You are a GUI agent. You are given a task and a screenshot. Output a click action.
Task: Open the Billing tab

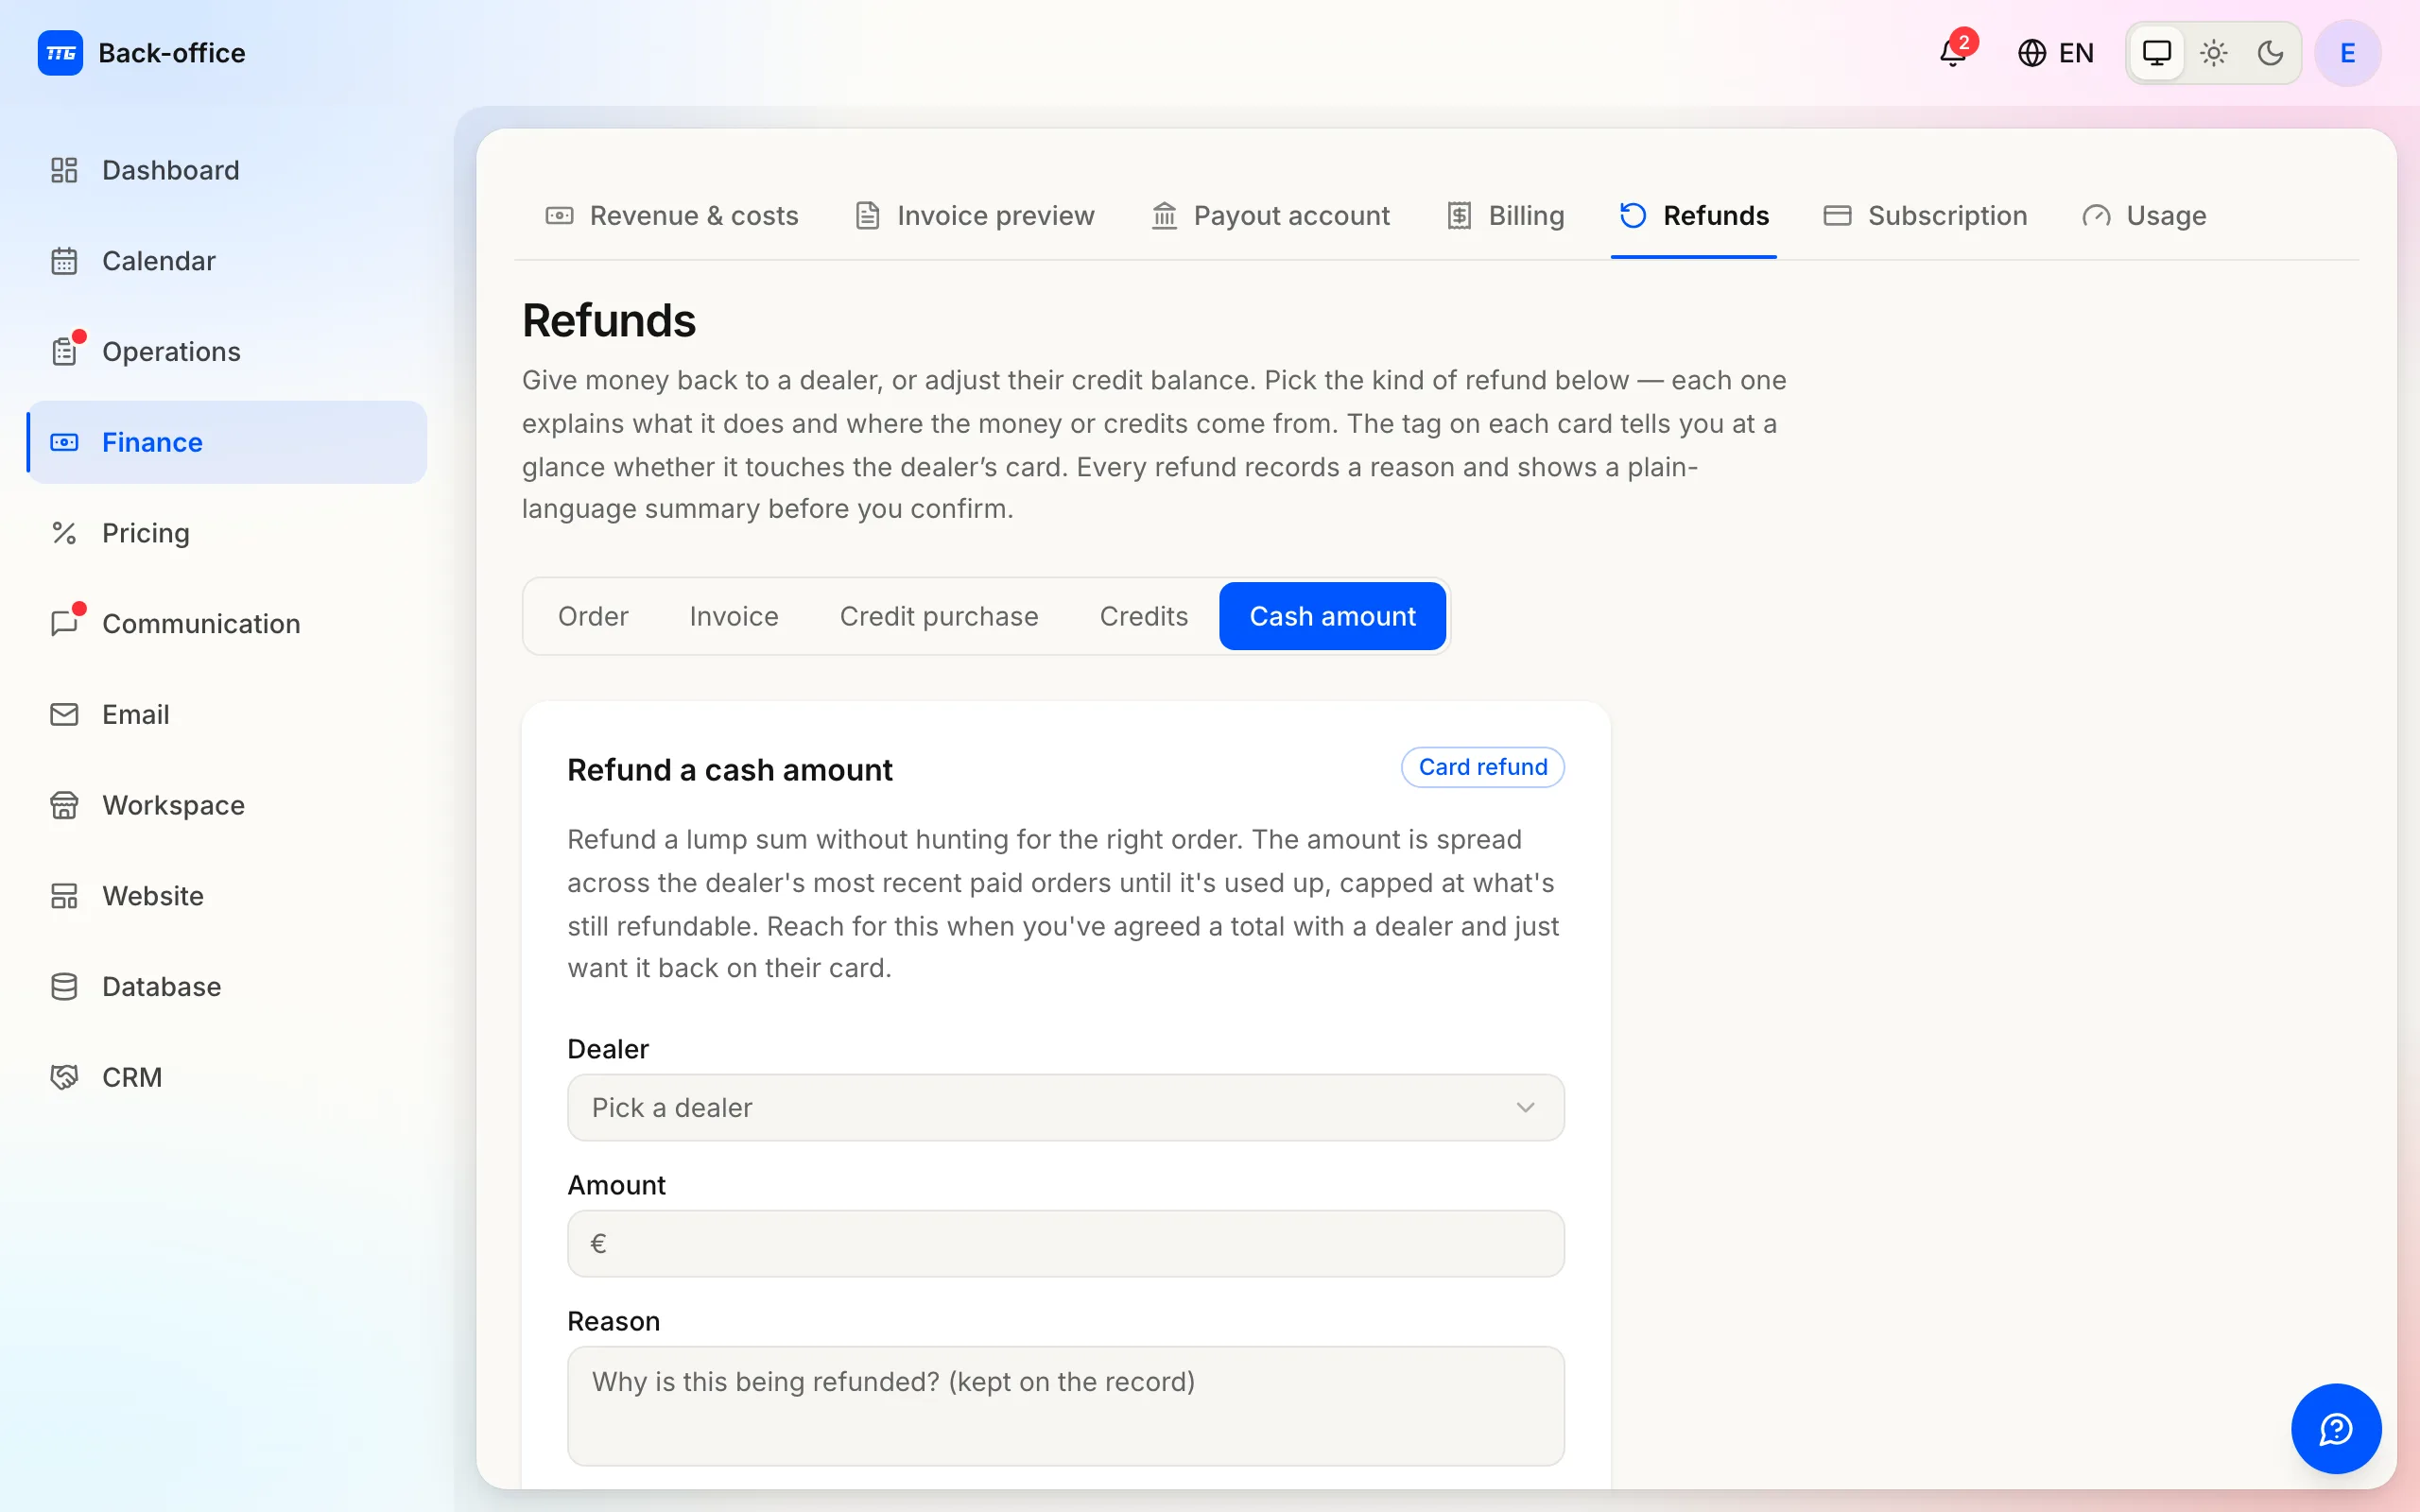coord(1506,216)
